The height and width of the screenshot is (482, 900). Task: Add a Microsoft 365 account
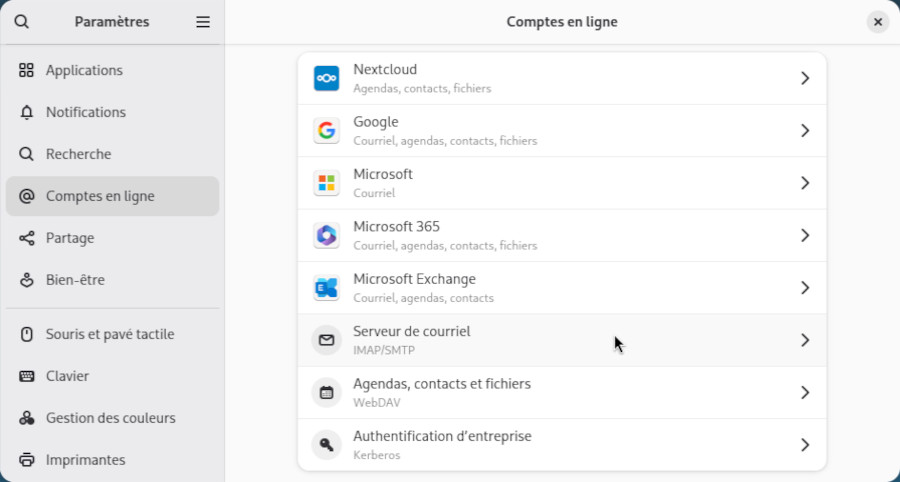tap(562, 235)
